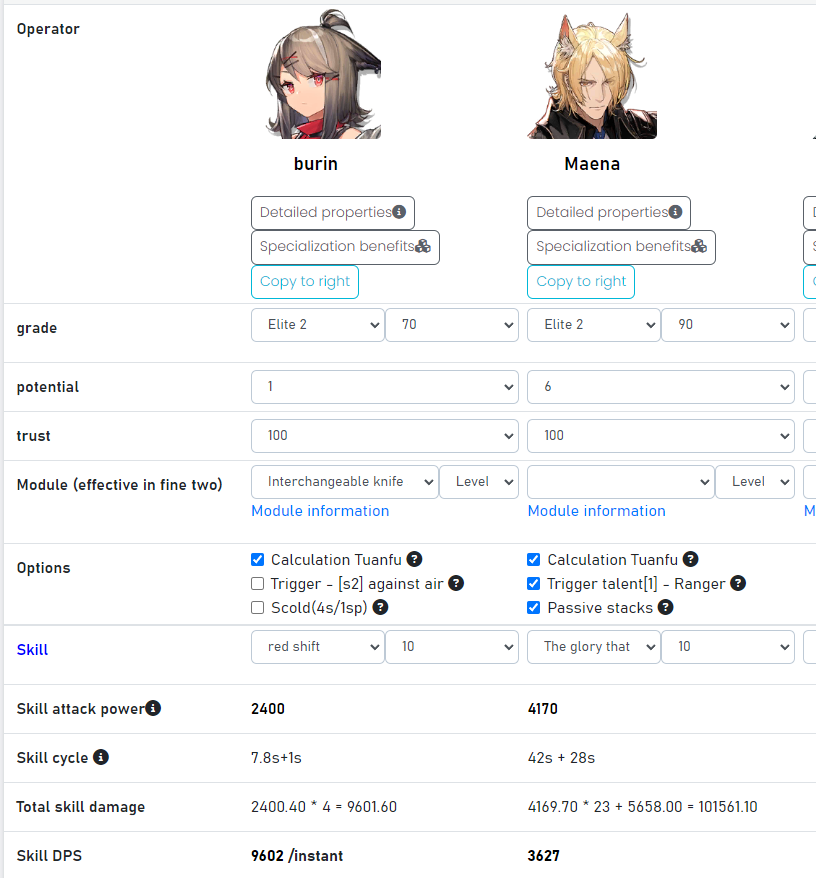Click Maena's Copy to right button
The height and width of the screenshot is (878, 816).
pos(581,282)
